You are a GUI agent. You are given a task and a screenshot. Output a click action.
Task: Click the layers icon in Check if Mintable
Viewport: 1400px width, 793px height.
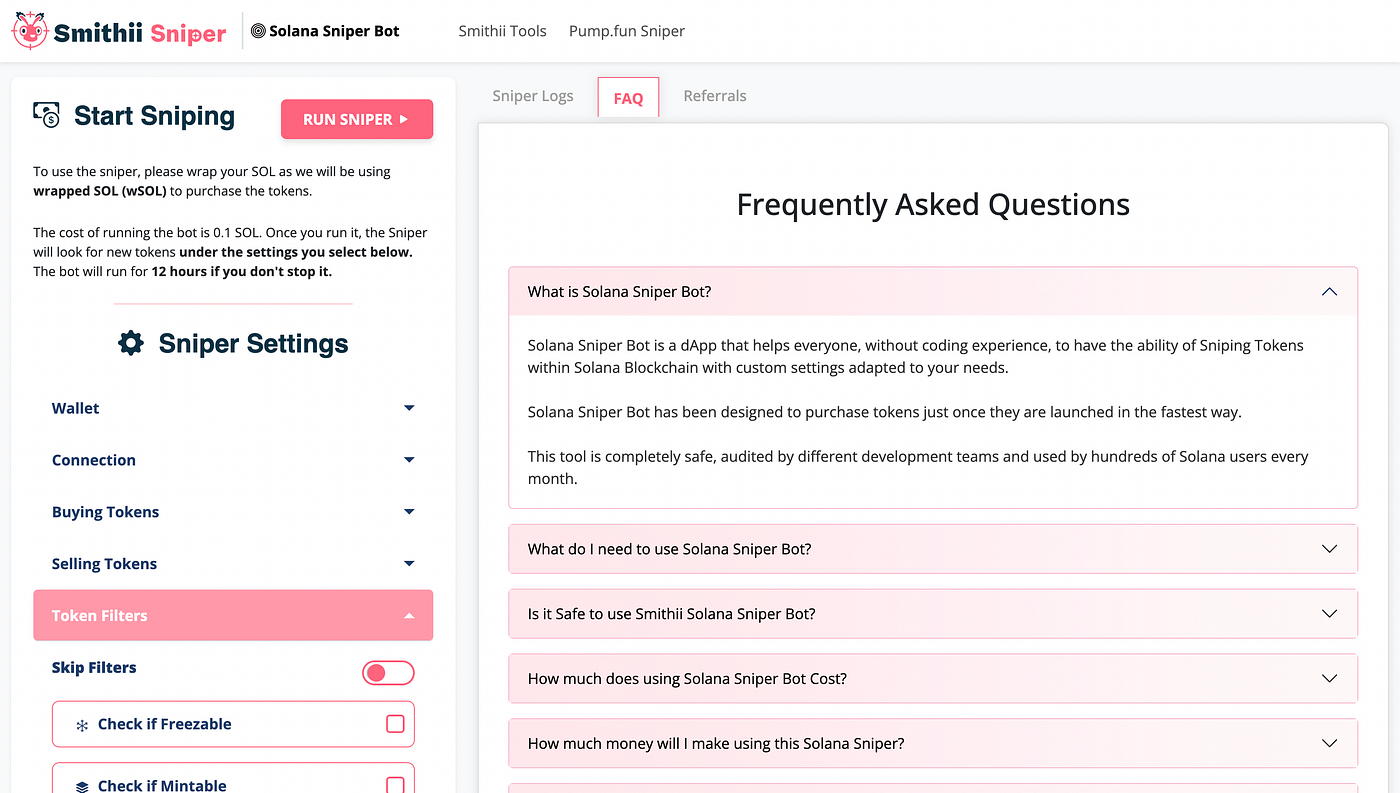coord(82,787)
